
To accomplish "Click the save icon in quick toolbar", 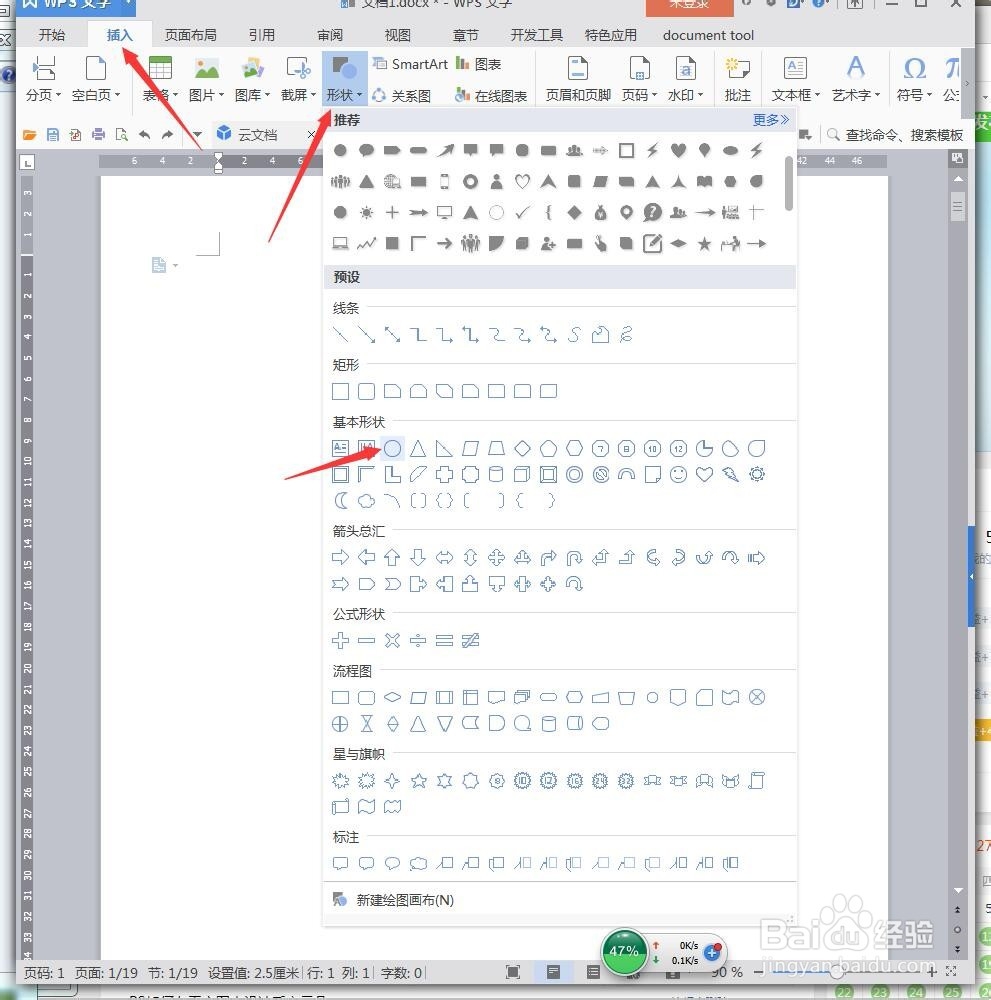I will click(x=53, y=135).
